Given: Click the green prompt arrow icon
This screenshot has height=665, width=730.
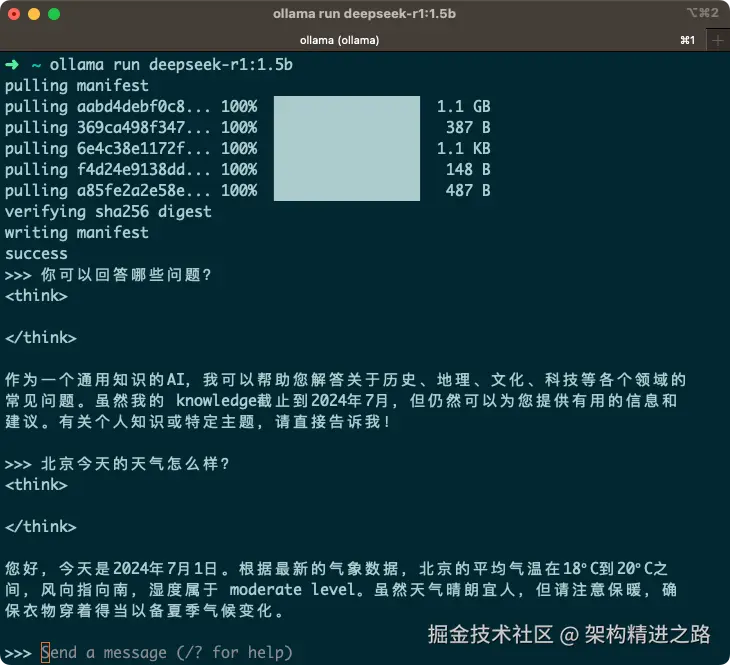Looking at the screenshot, I should click(x=12, y=64).
